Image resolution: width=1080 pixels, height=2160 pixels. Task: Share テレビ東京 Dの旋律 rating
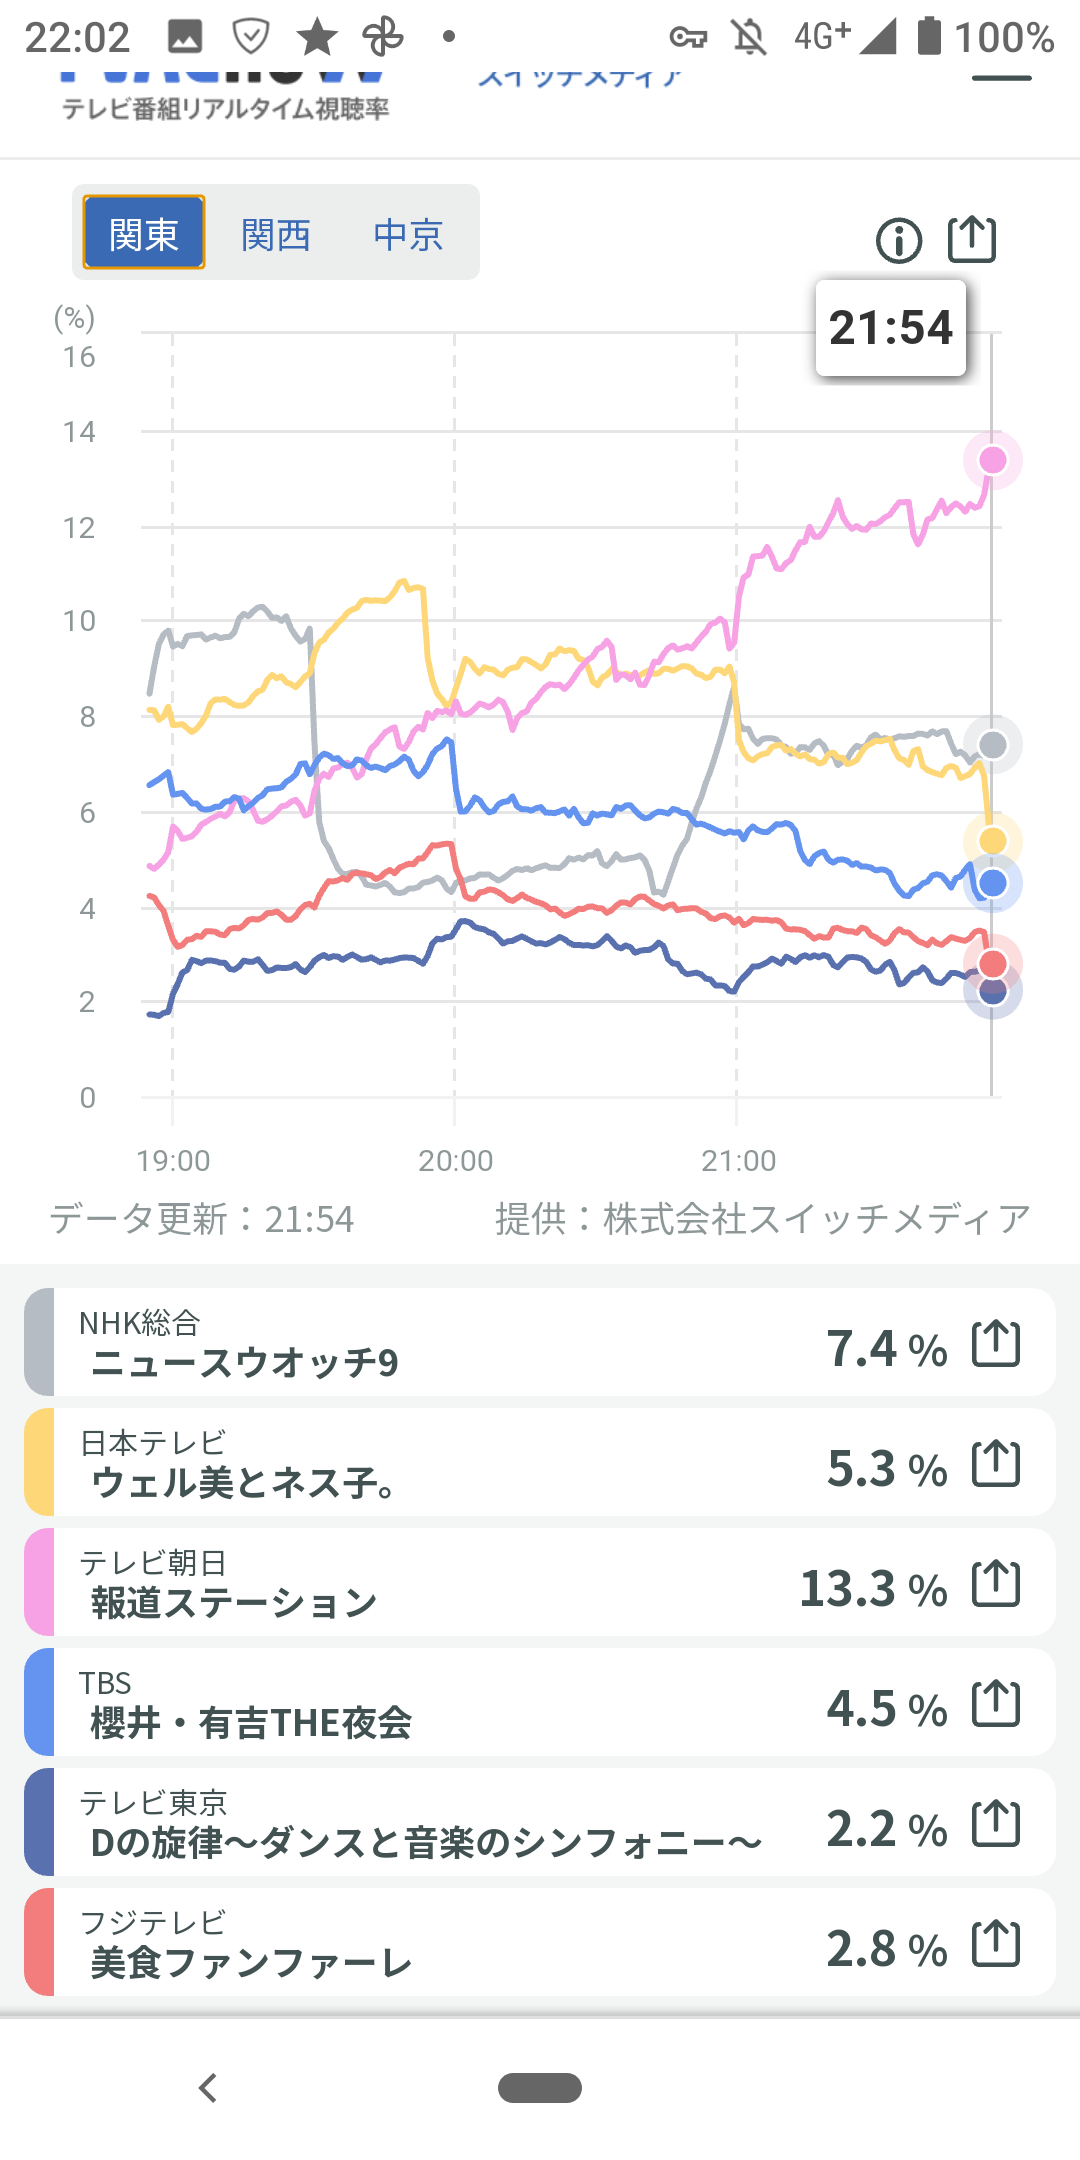[x=996, y=1824]
